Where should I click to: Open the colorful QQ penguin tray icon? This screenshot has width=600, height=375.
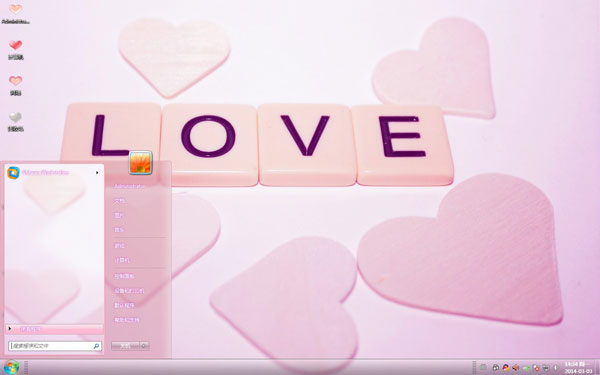click(x=505, y=368)
